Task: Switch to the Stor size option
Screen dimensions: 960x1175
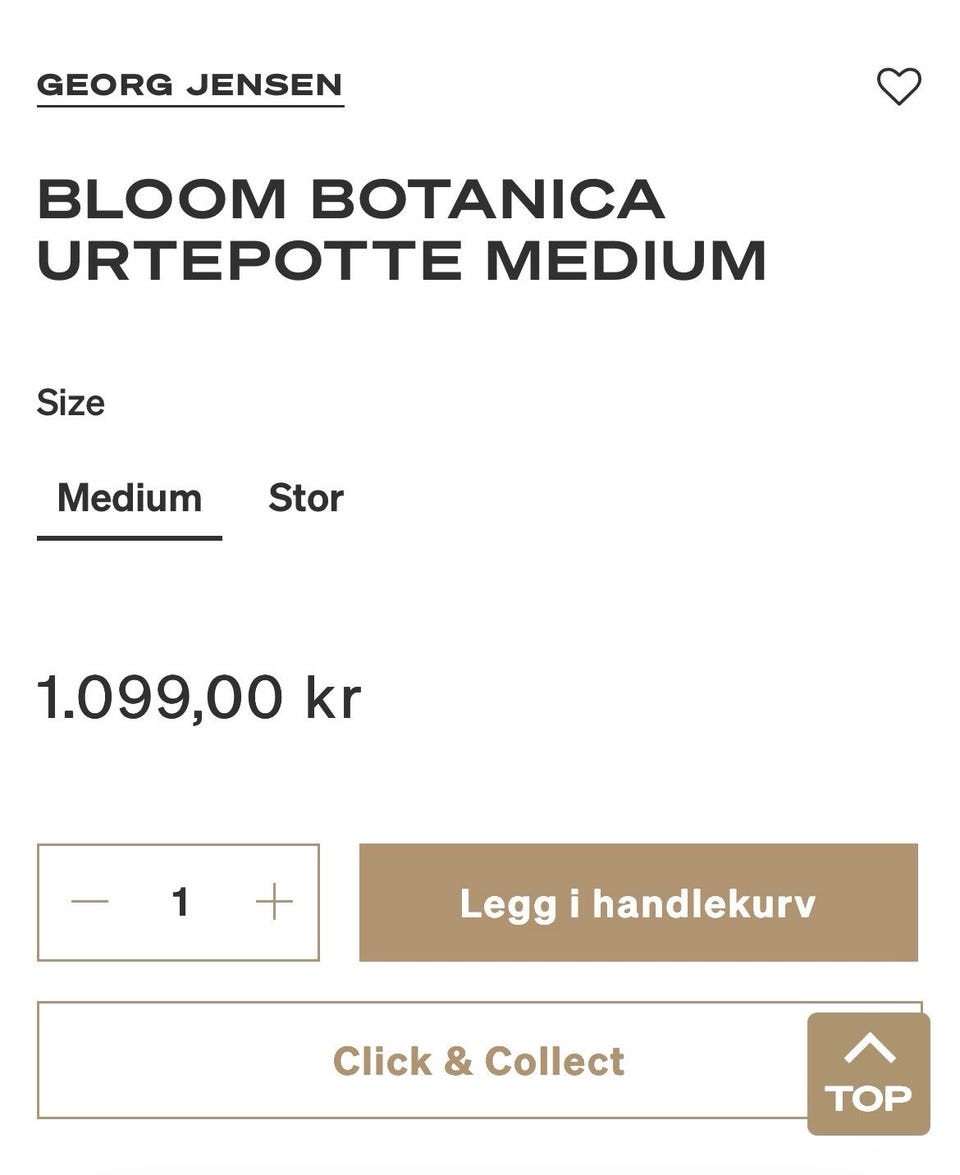Action: (306, 498)
